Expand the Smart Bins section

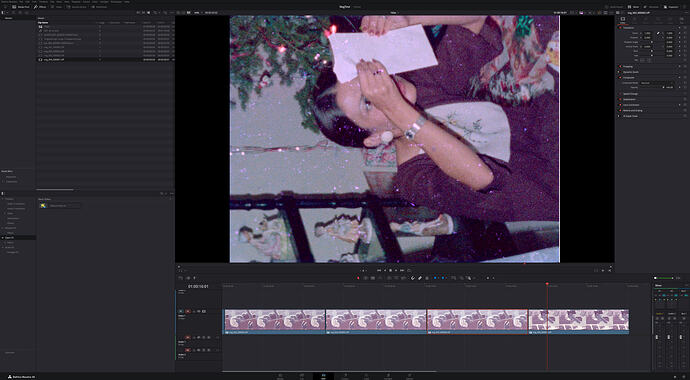tap(7, 171)
